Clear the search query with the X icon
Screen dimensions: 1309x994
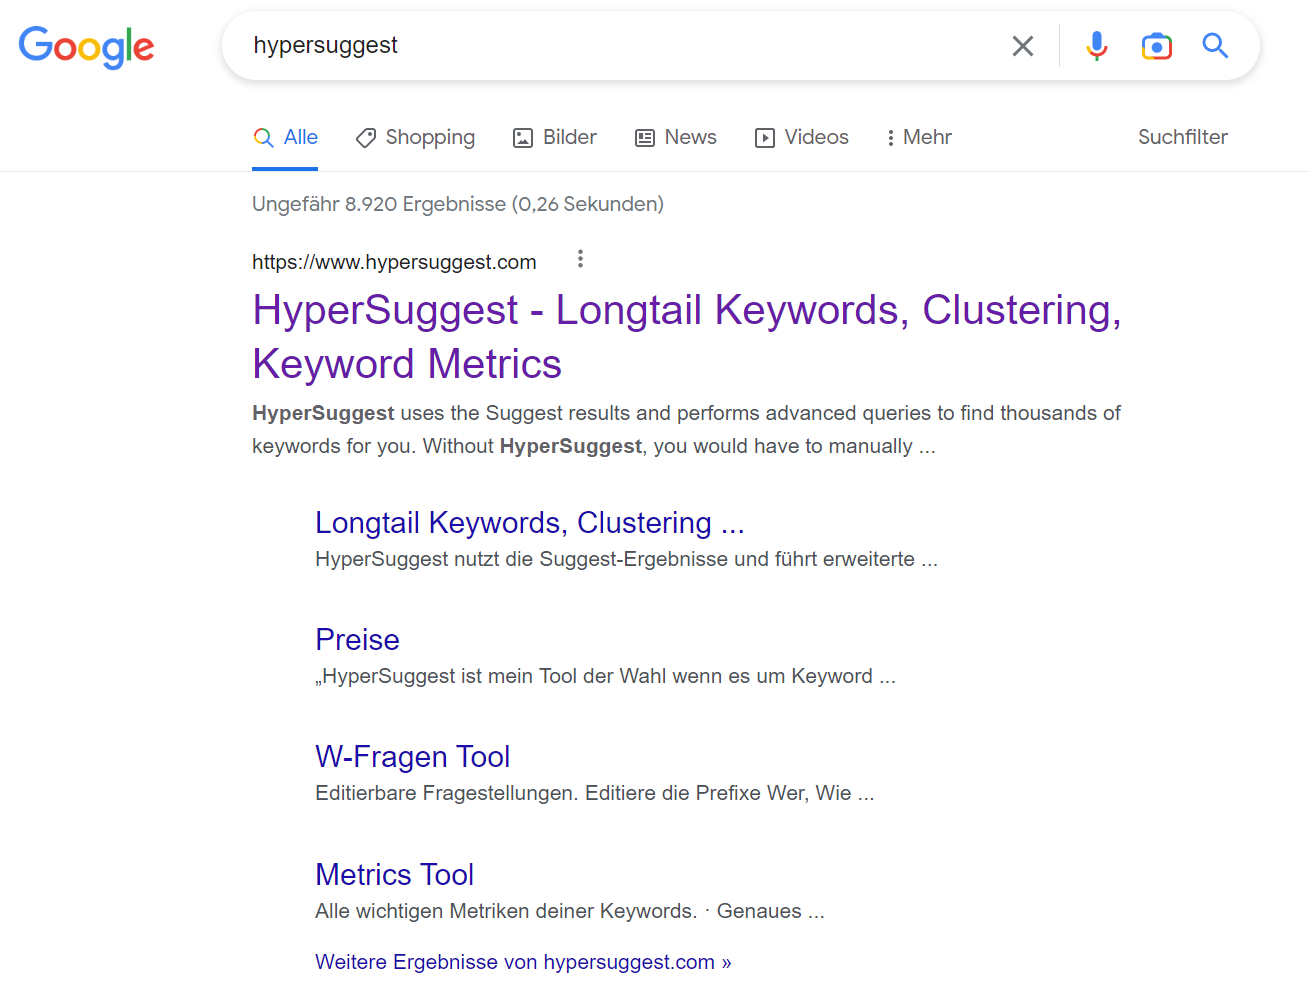[x=1022, y=45]
